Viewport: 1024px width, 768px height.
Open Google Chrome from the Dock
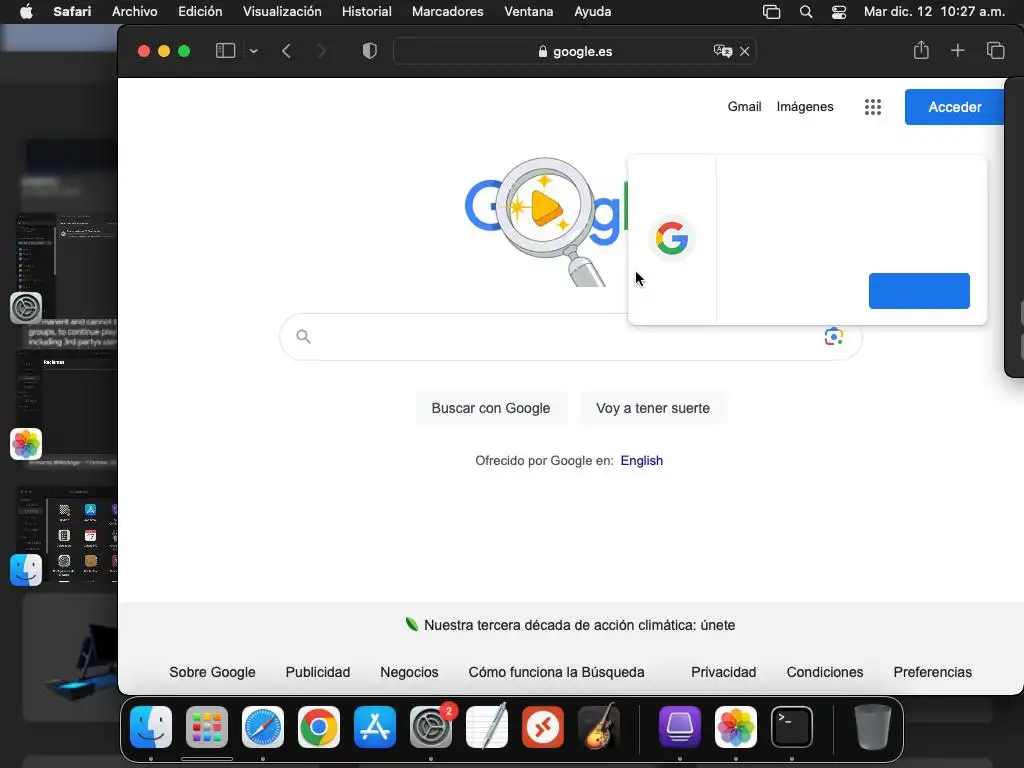point(319,726)
